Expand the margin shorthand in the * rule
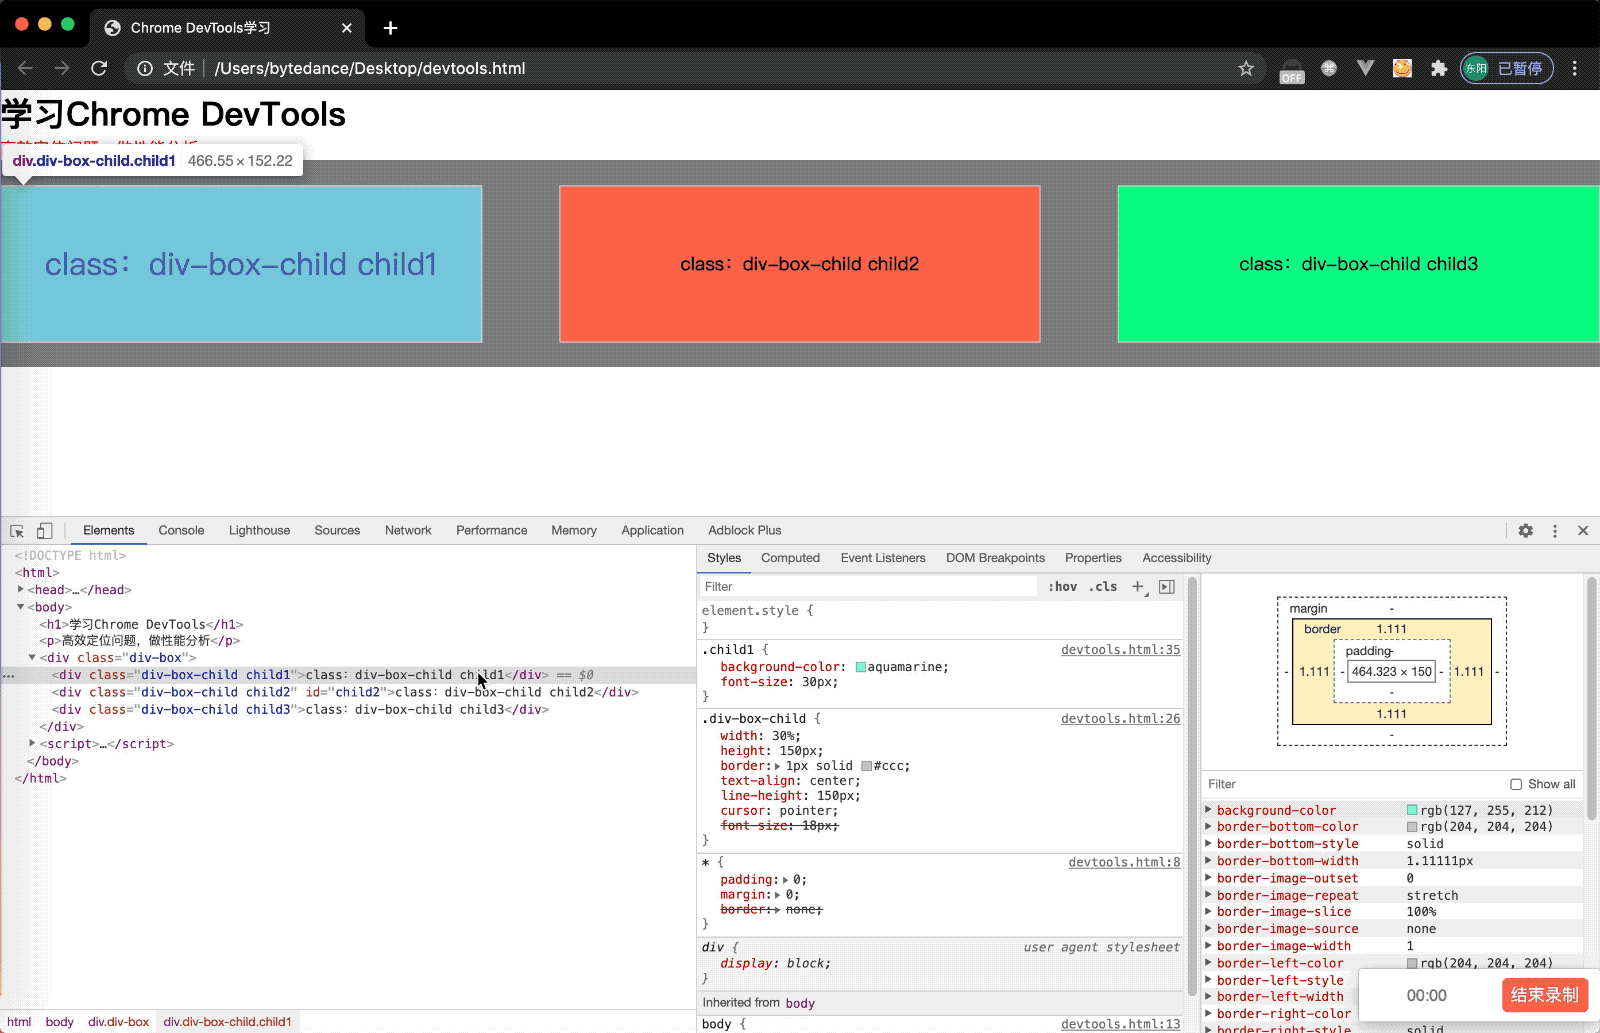Viewport: 1600px width, 1033px height. point(777,895)
